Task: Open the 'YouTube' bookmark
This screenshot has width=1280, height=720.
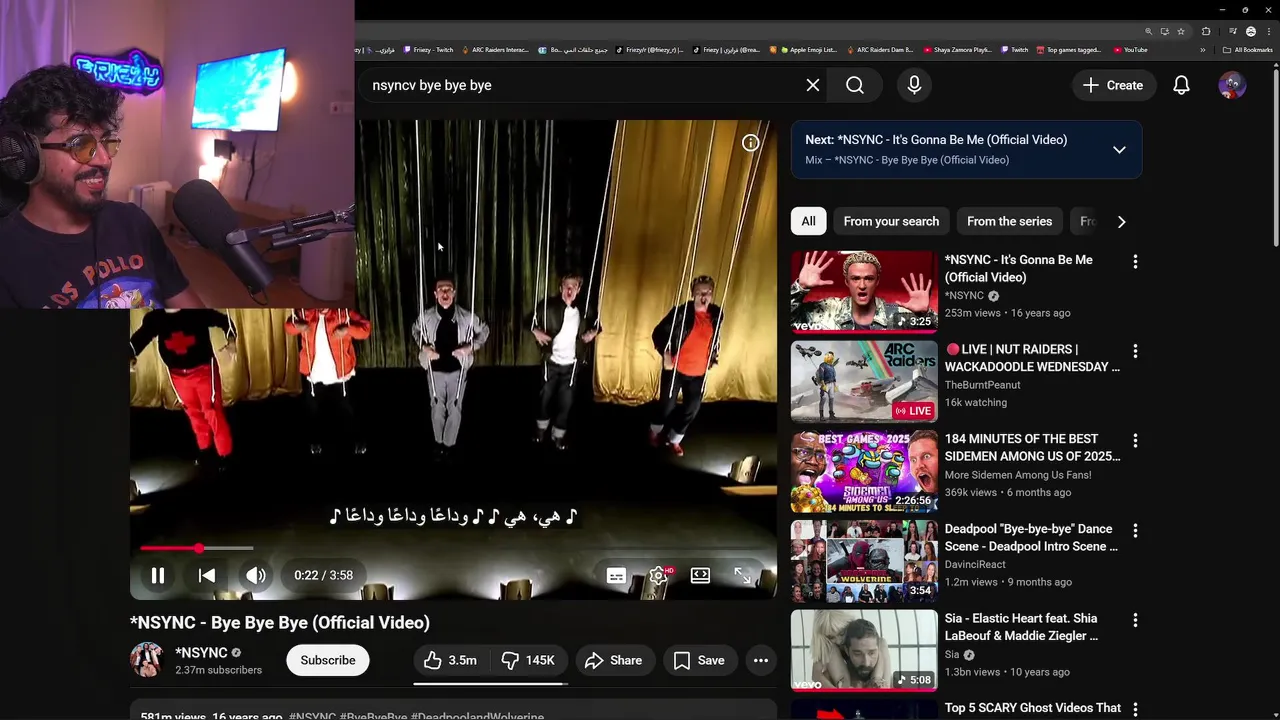Action: click(1131, 50)
